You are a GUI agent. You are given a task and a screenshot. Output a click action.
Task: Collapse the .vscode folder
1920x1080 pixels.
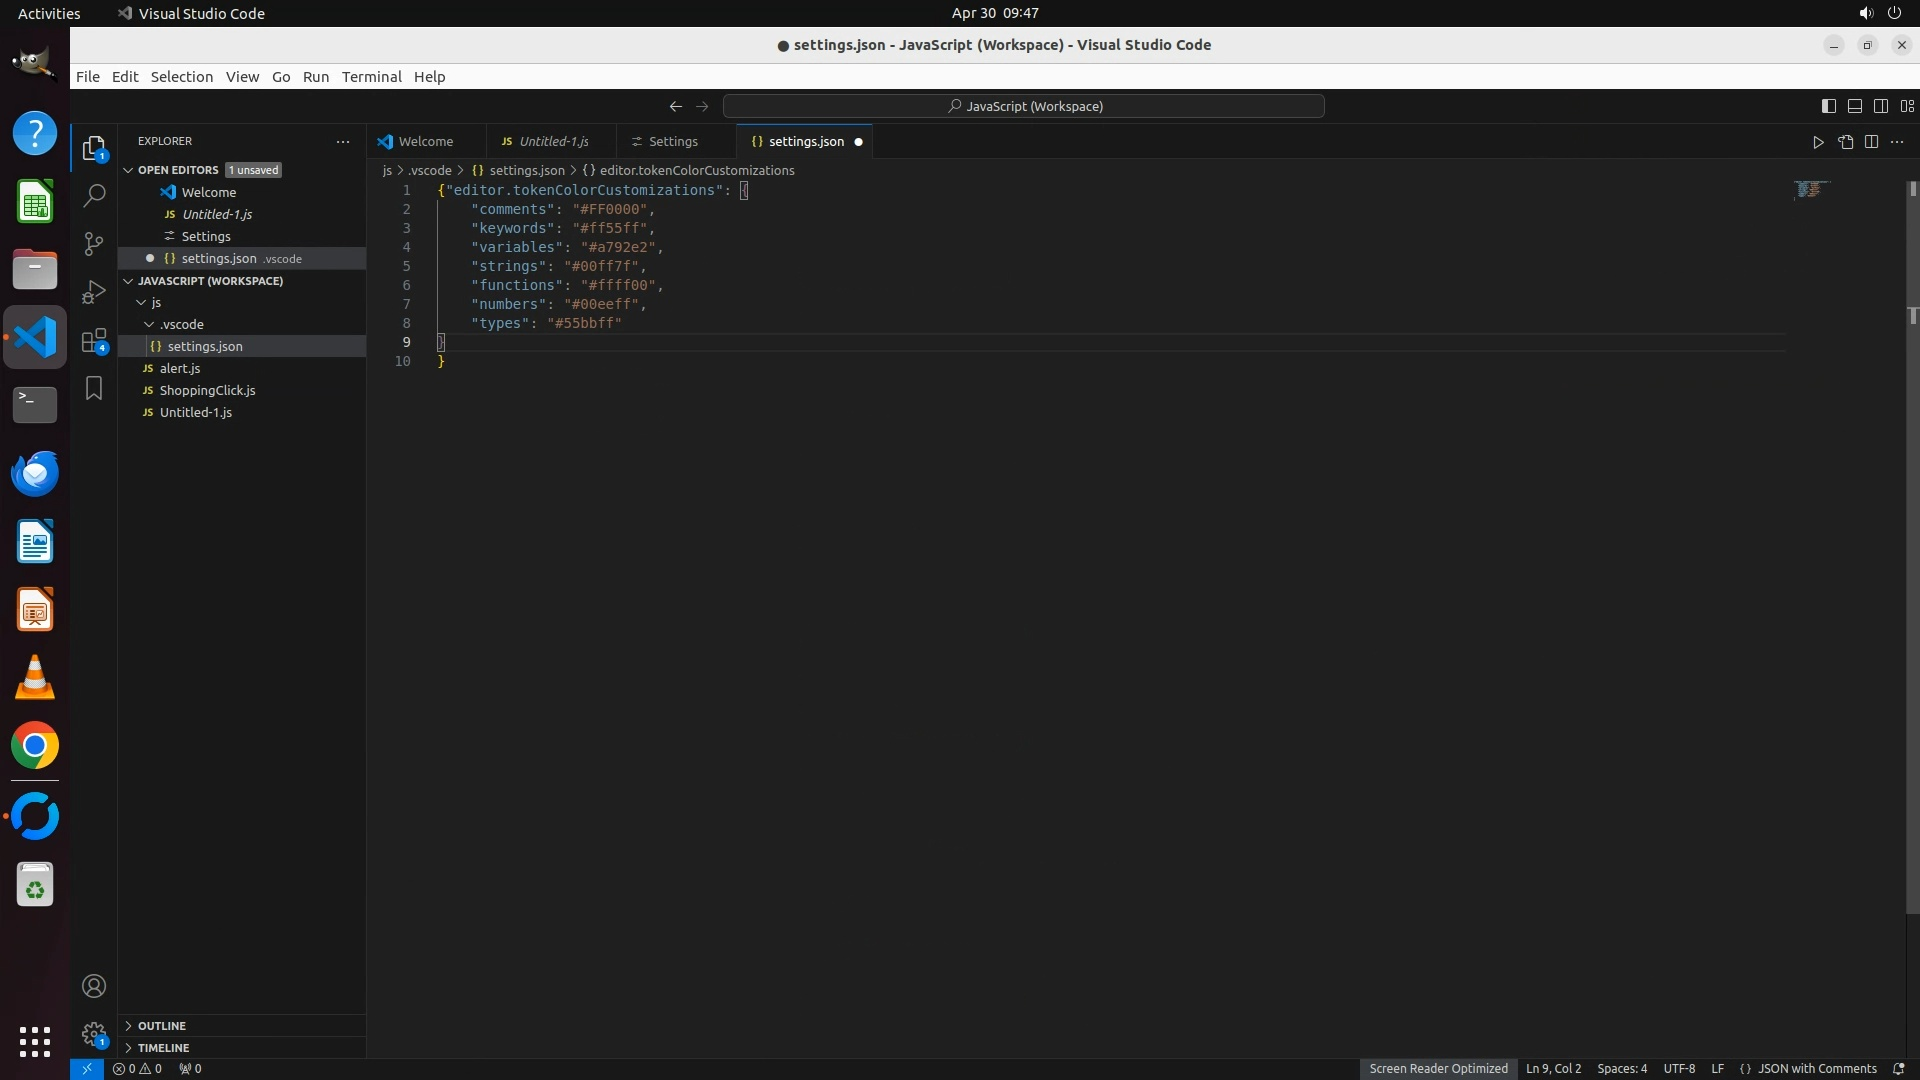tap(181, 324)
